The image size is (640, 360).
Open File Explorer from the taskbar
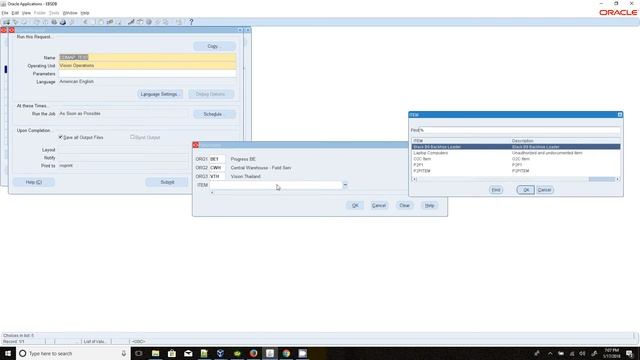click(156, 353)
